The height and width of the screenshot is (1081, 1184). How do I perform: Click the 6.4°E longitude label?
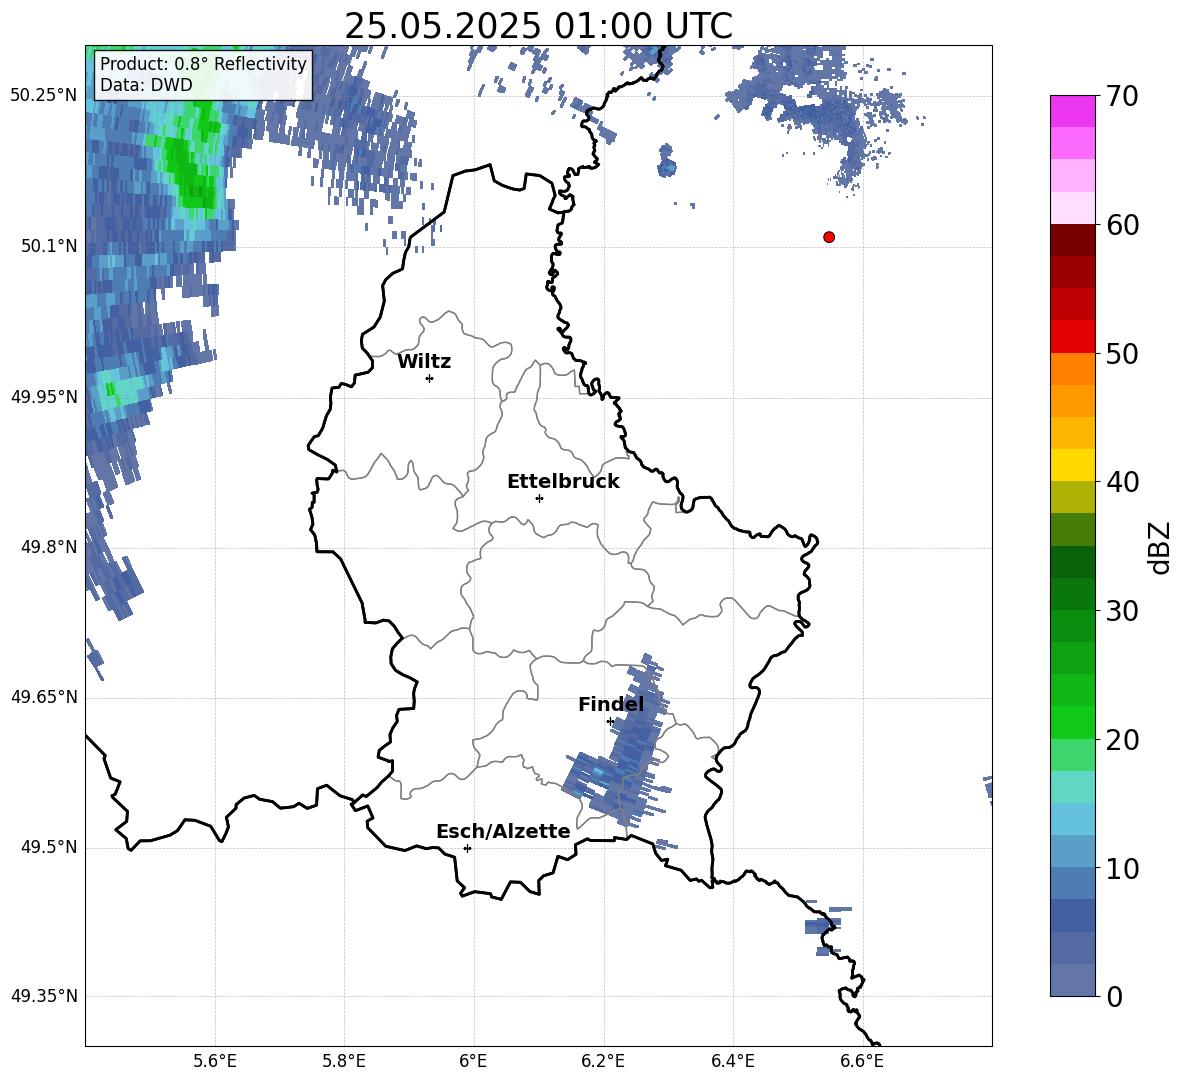coord(732,1061)
